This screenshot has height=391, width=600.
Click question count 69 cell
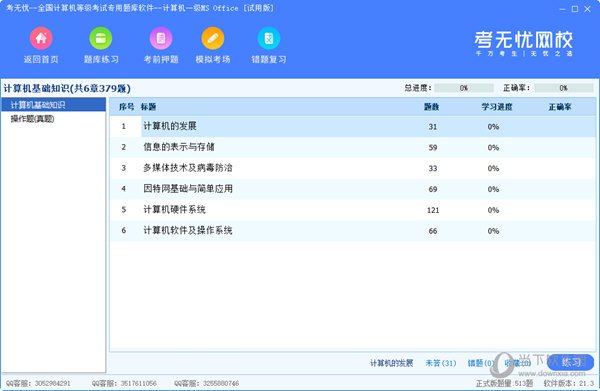click(x=433, y=189)
